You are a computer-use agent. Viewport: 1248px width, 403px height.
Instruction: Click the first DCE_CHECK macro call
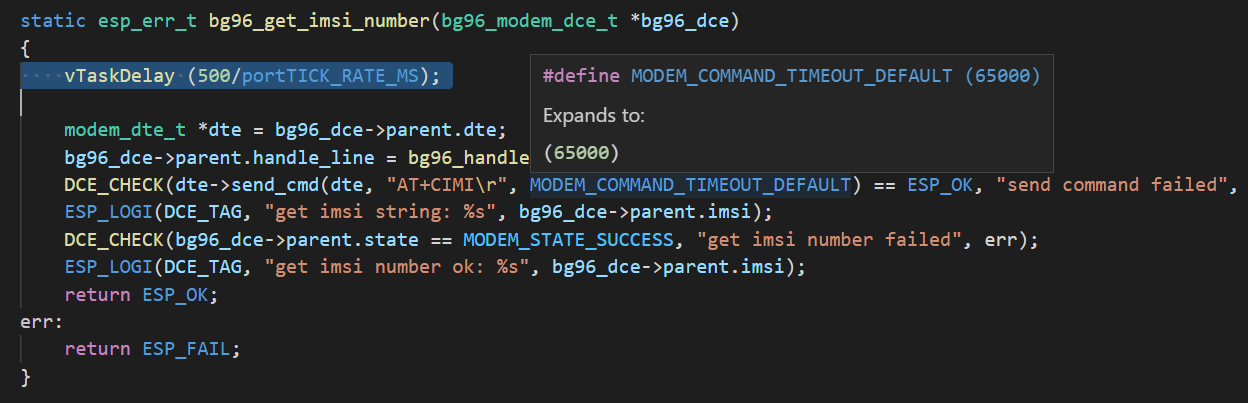coord(113,185)
